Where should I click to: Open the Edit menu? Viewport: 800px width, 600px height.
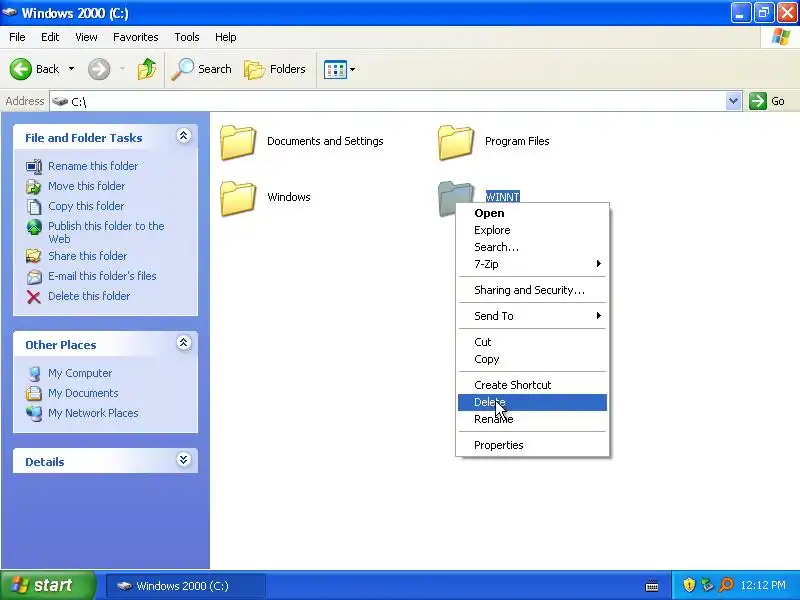click(x=50, y=37)
